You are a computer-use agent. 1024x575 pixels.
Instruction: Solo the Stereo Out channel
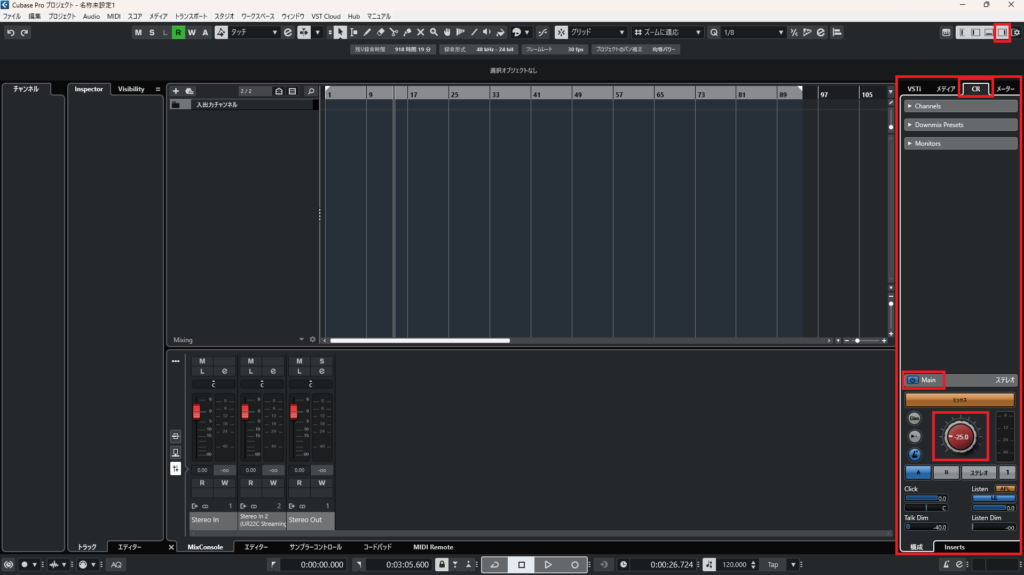tap(321, 361)
